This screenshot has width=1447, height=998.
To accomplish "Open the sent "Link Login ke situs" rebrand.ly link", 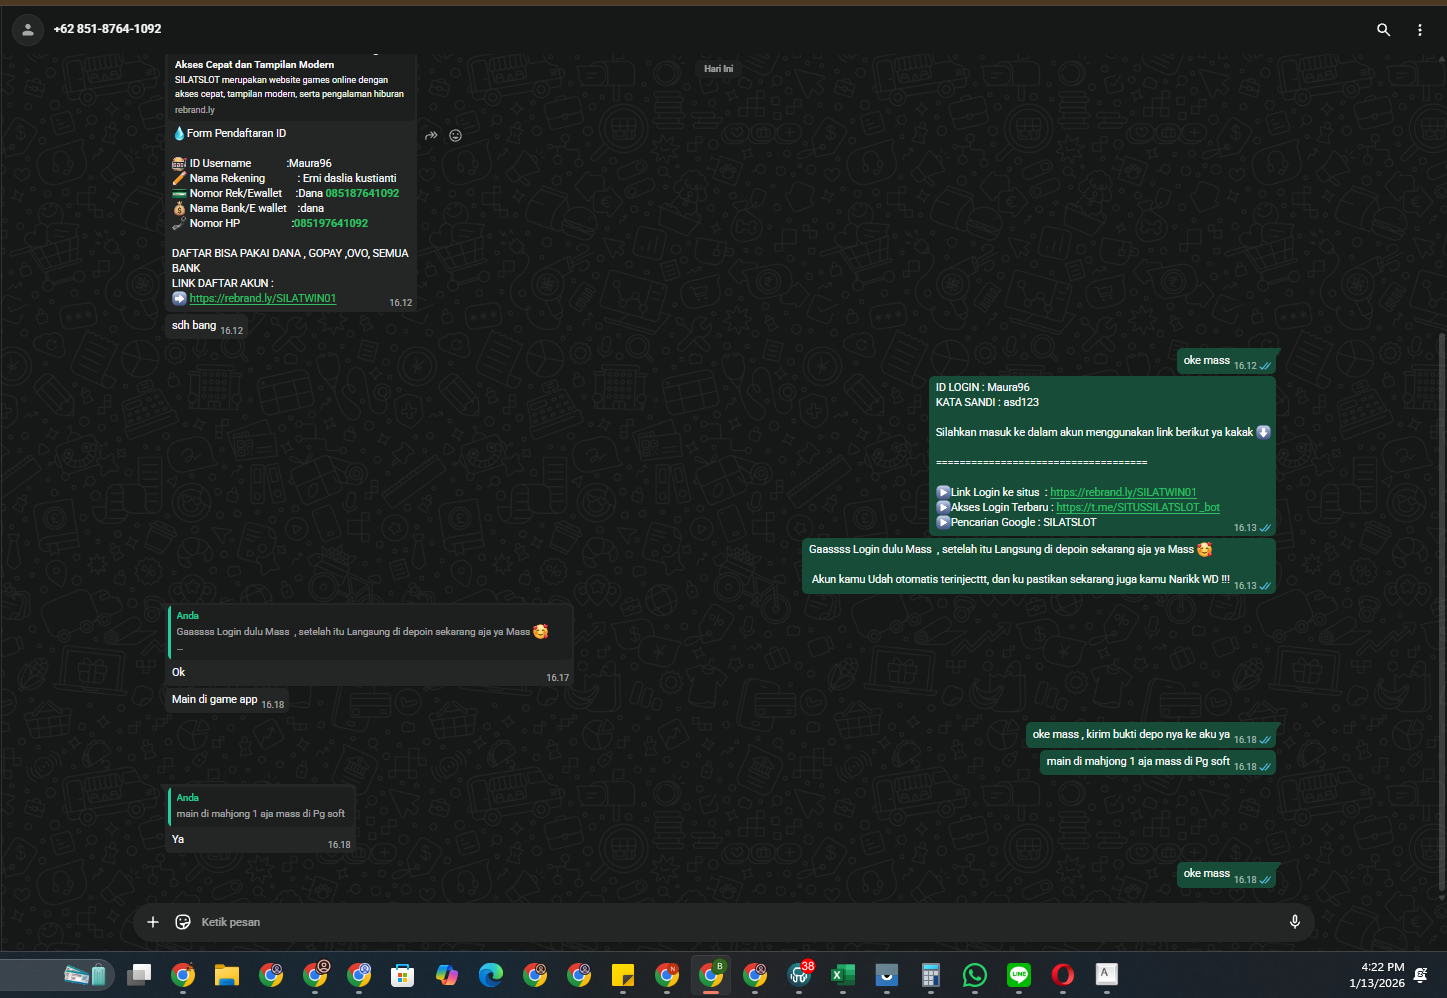I will 1123,493.
